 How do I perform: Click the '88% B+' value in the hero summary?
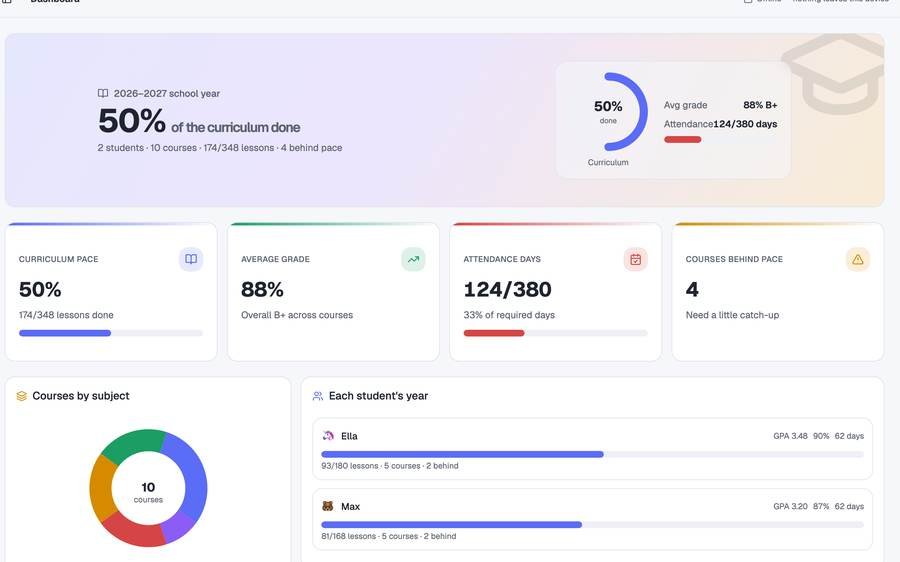tap(760, 105)
